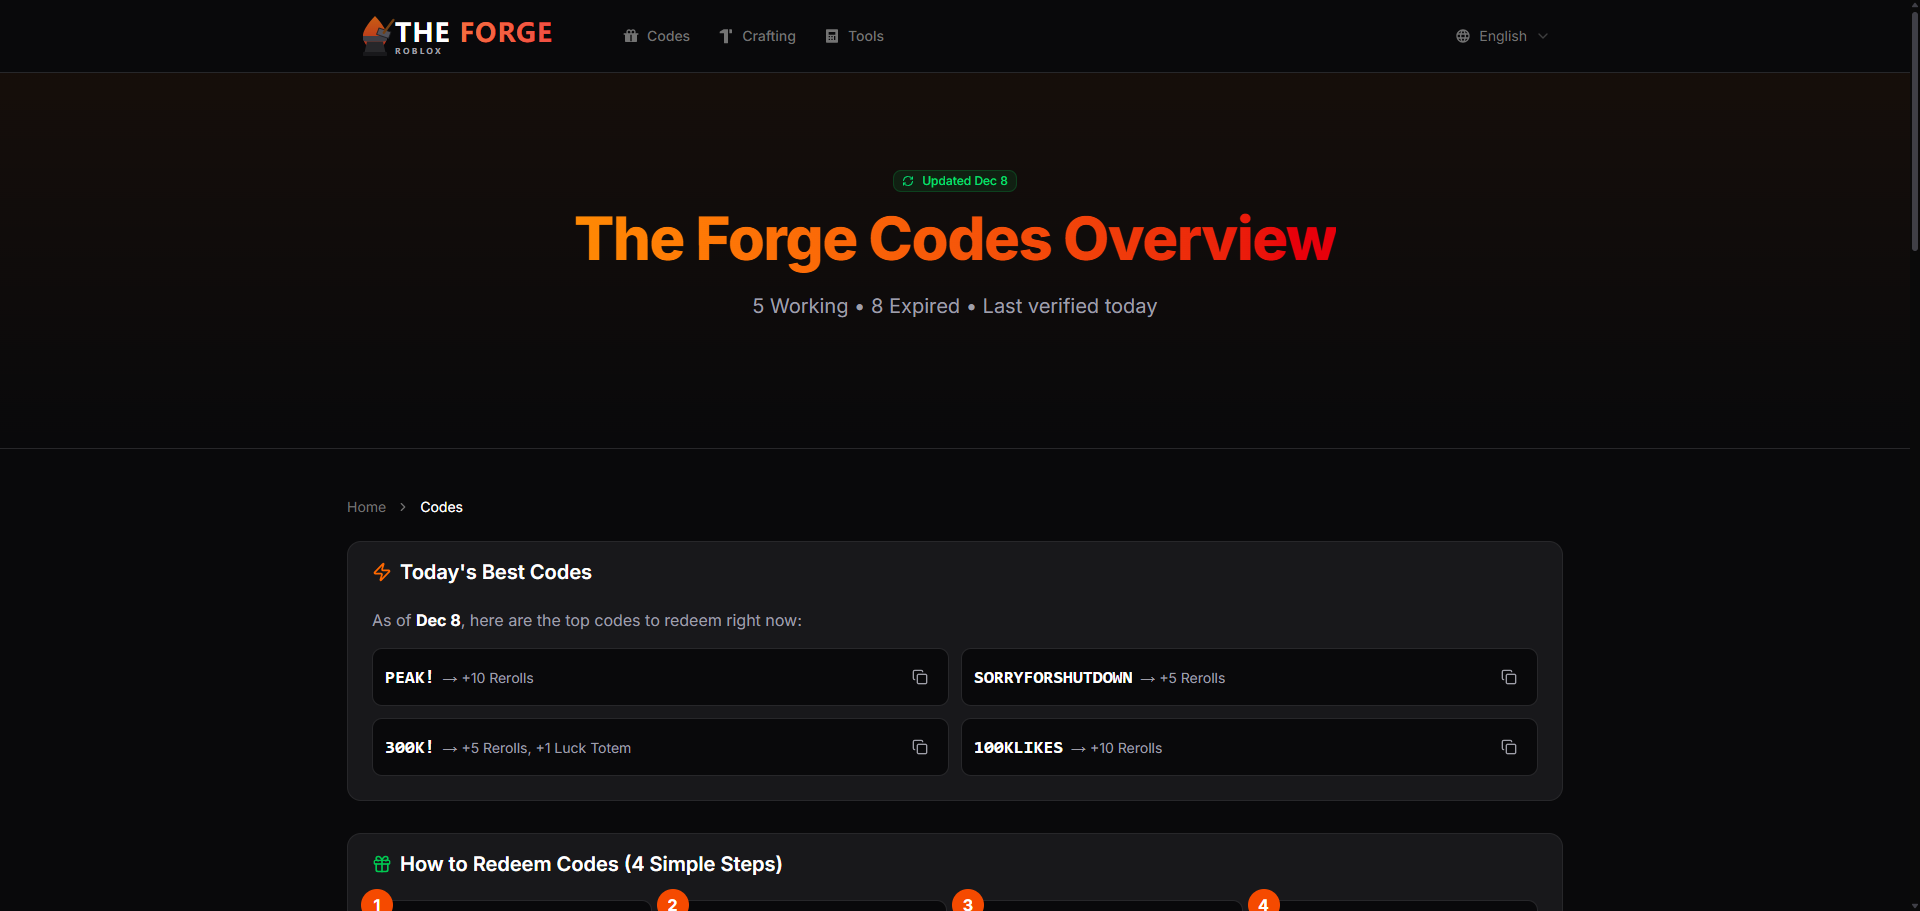Click the calculator icon beside Tools
The width and height of the screenshot is (1920, 911).
pos(832,36)
